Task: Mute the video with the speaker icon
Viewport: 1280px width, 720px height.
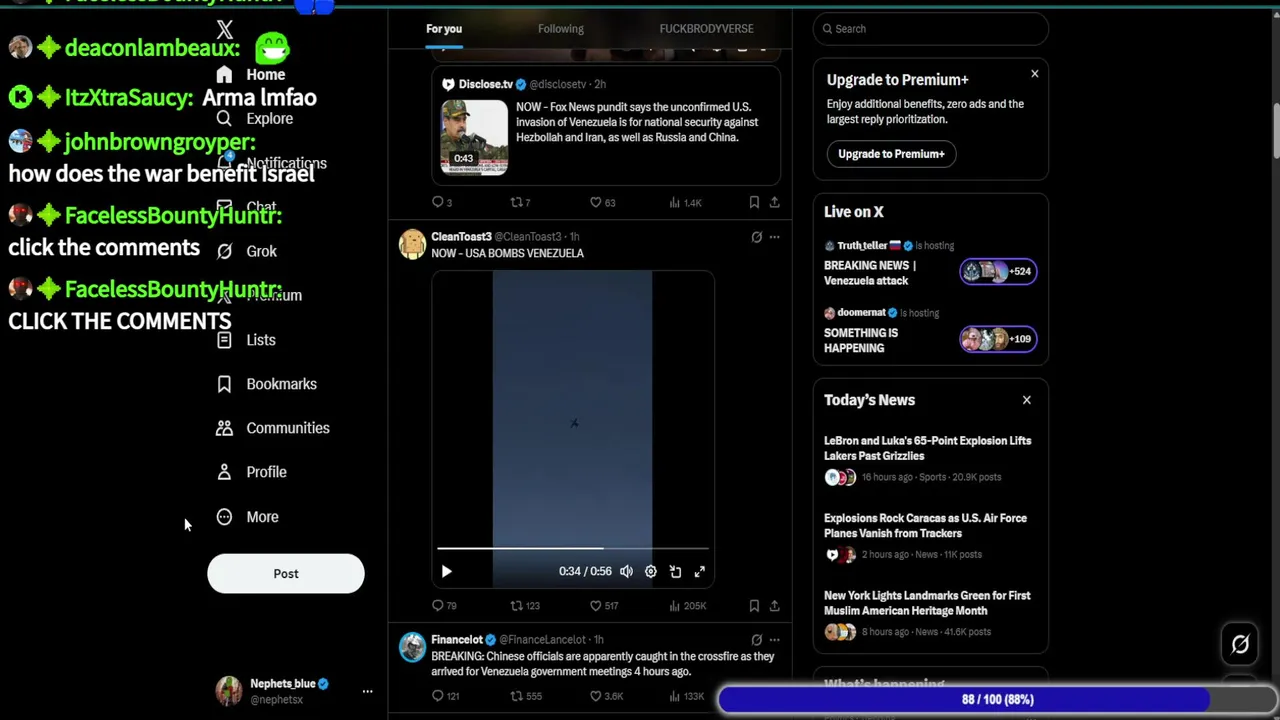Action: pos(626,572)
